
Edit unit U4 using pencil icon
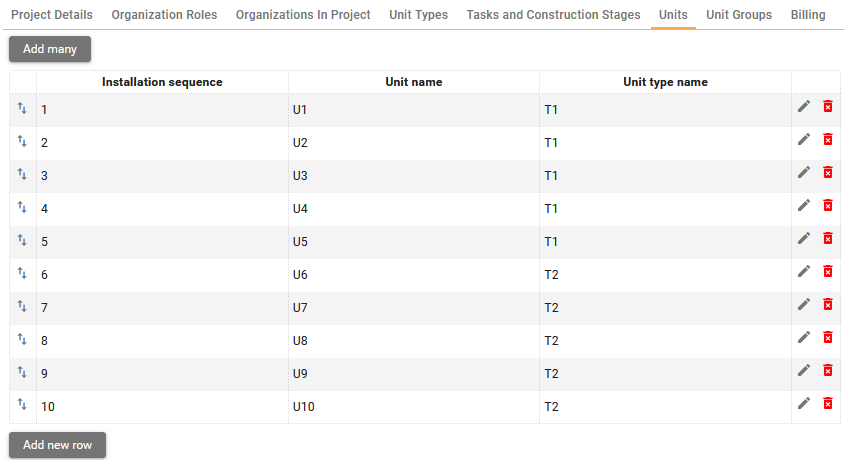(804, 205)
